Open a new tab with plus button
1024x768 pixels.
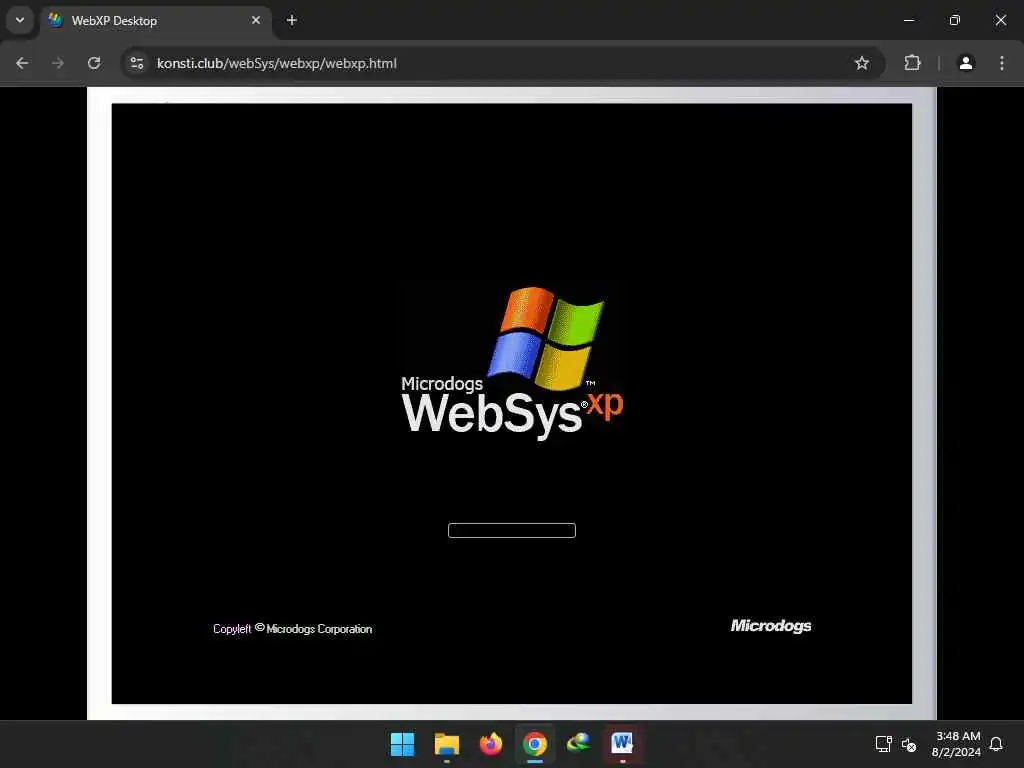[292, 20]
